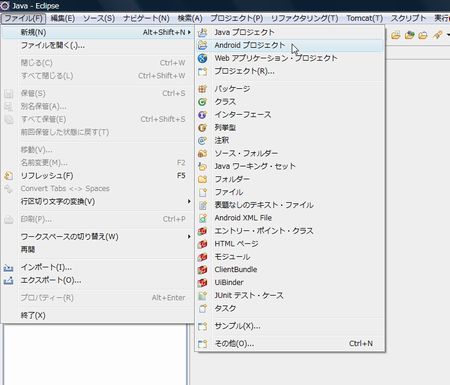Select JUnit テスト・ケース entry
450x385 pixels.
(290, 296)
